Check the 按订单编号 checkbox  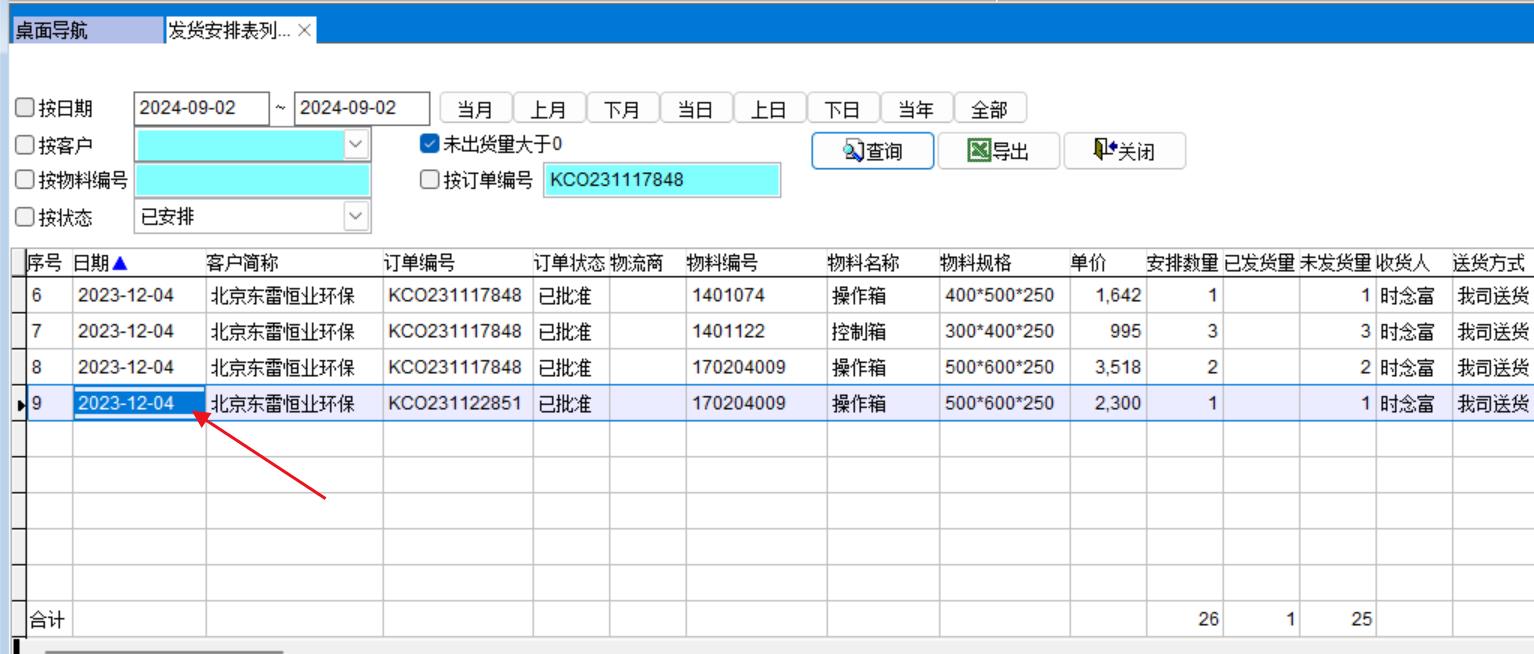tap(430, 180)
